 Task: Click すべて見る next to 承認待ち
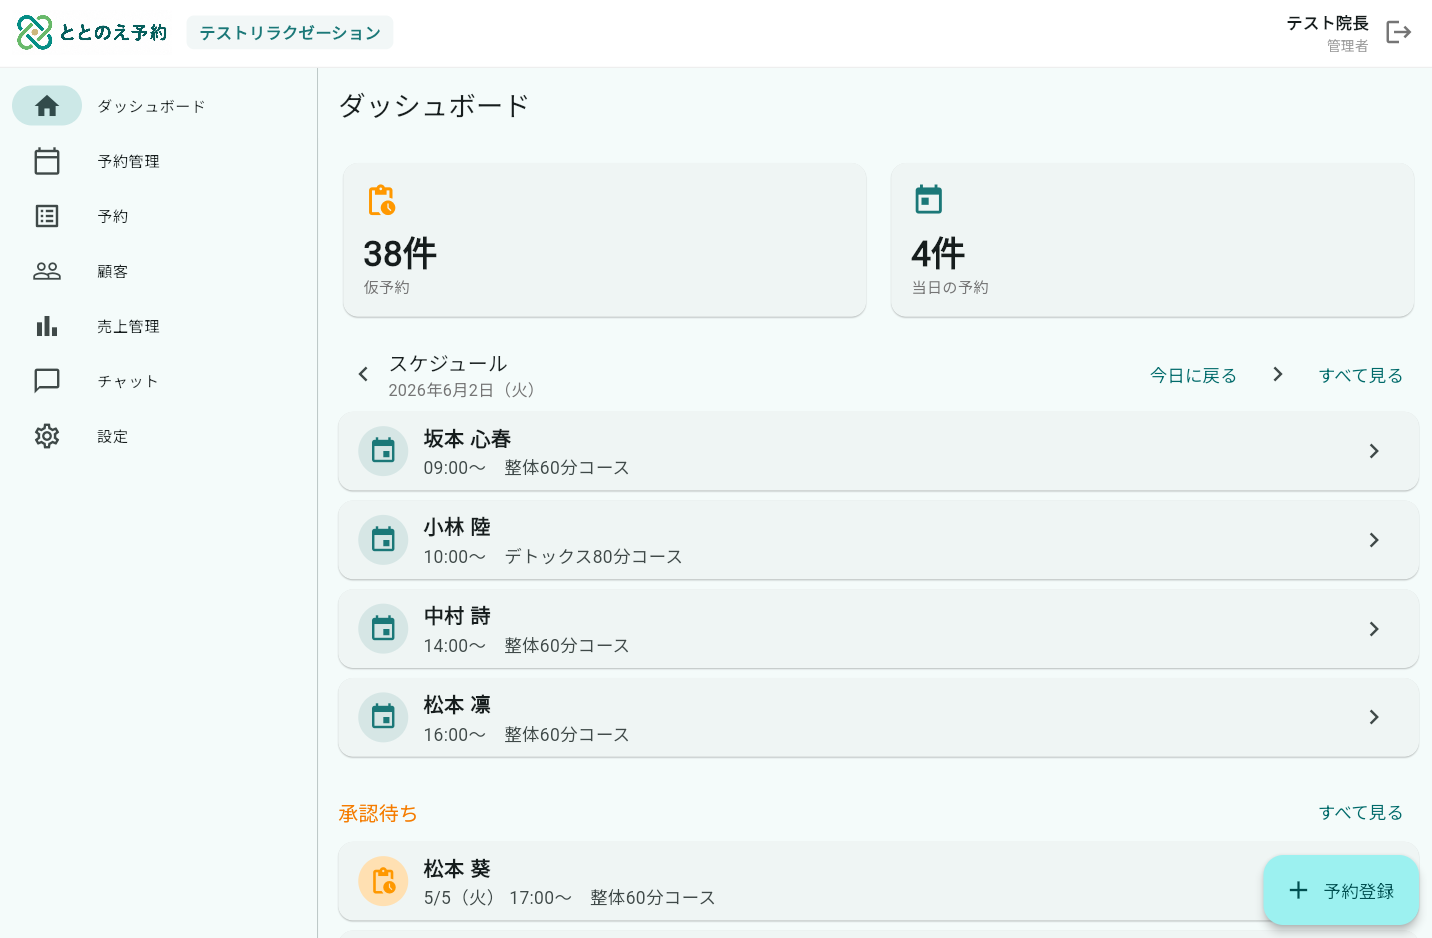[1360, 812]
